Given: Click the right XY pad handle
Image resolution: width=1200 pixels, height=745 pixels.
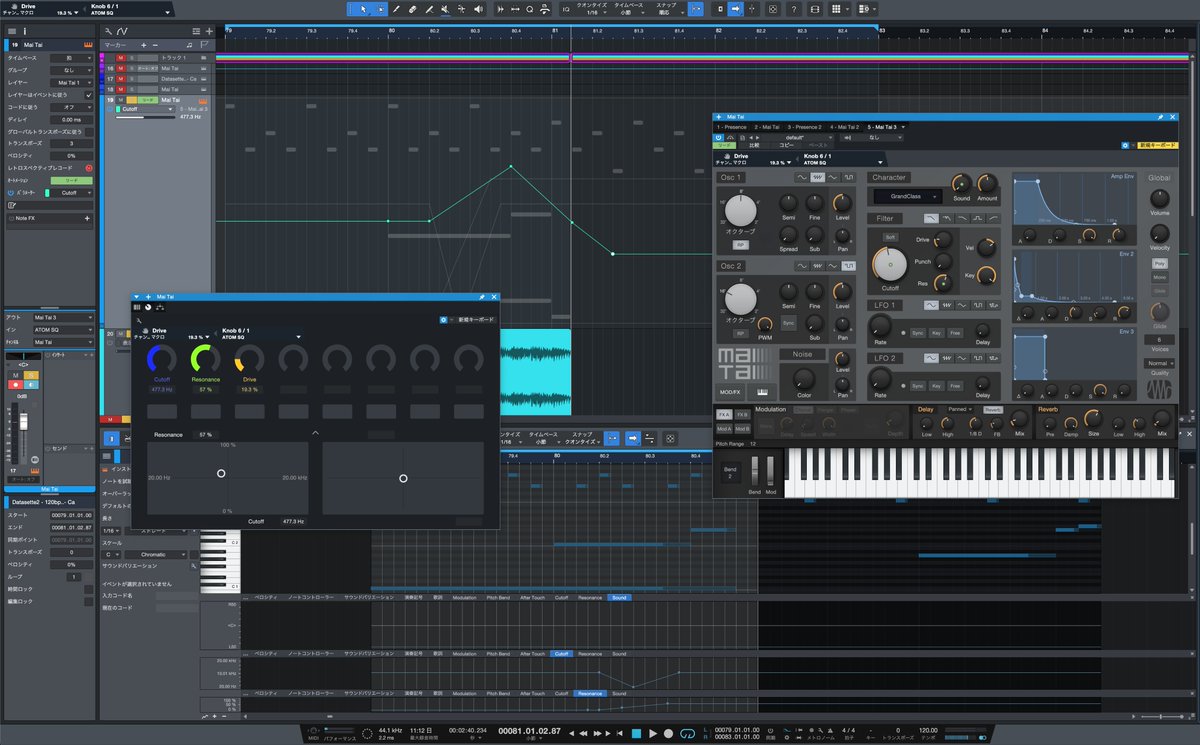Looking at the screenshot, I should 403,478.
